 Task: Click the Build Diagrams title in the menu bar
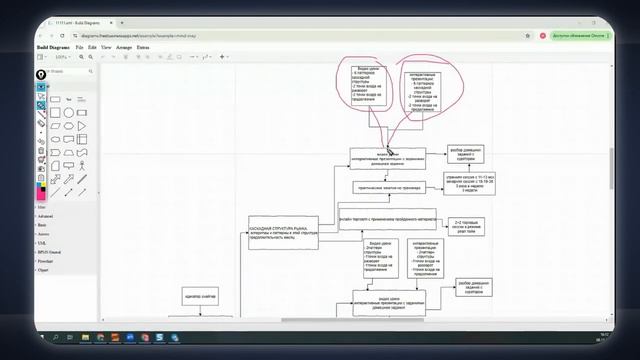(x=53, y=48)
